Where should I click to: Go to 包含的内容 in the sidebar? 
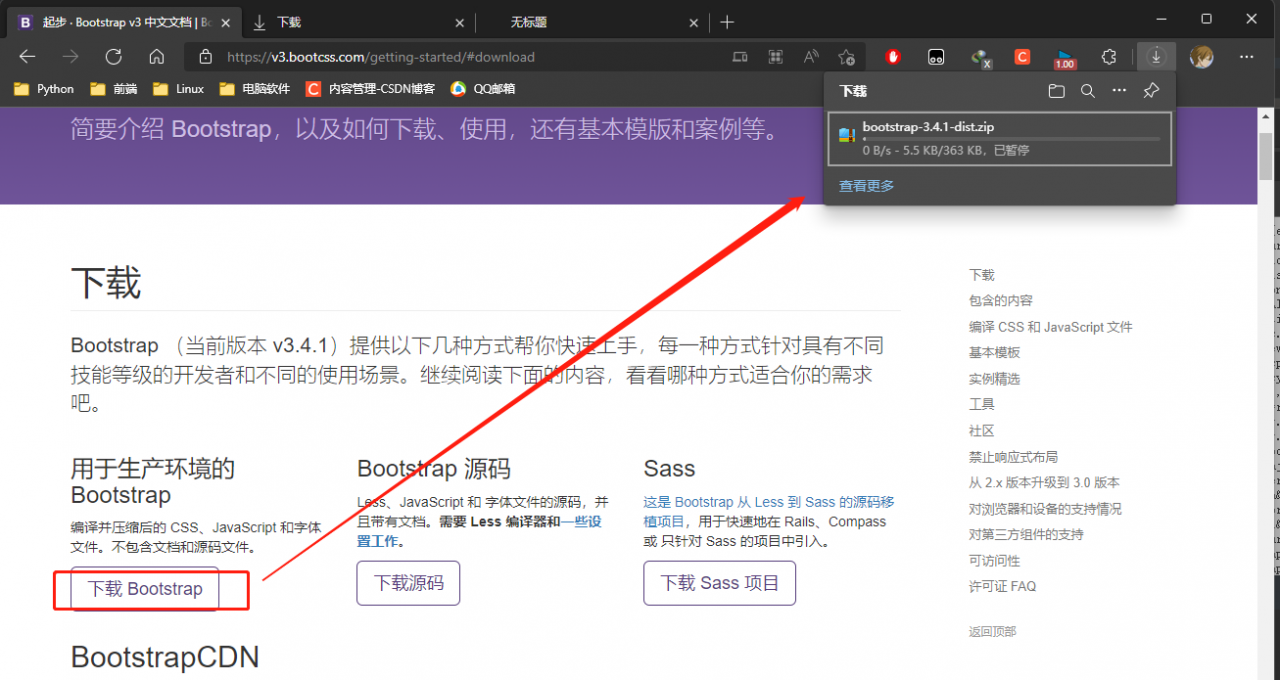[x=1001, y=301]
